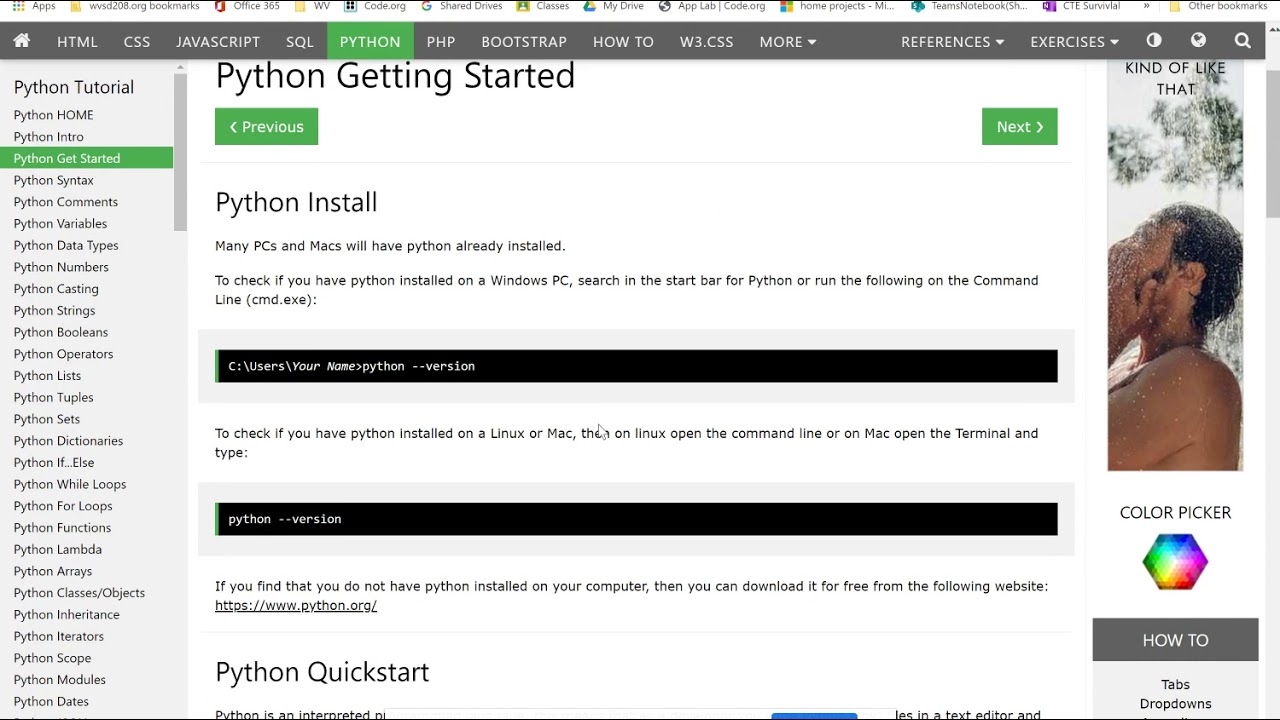Open the search magnifier icon
The height and width of the screenshot is (720, 1280).
point(1242,41)
